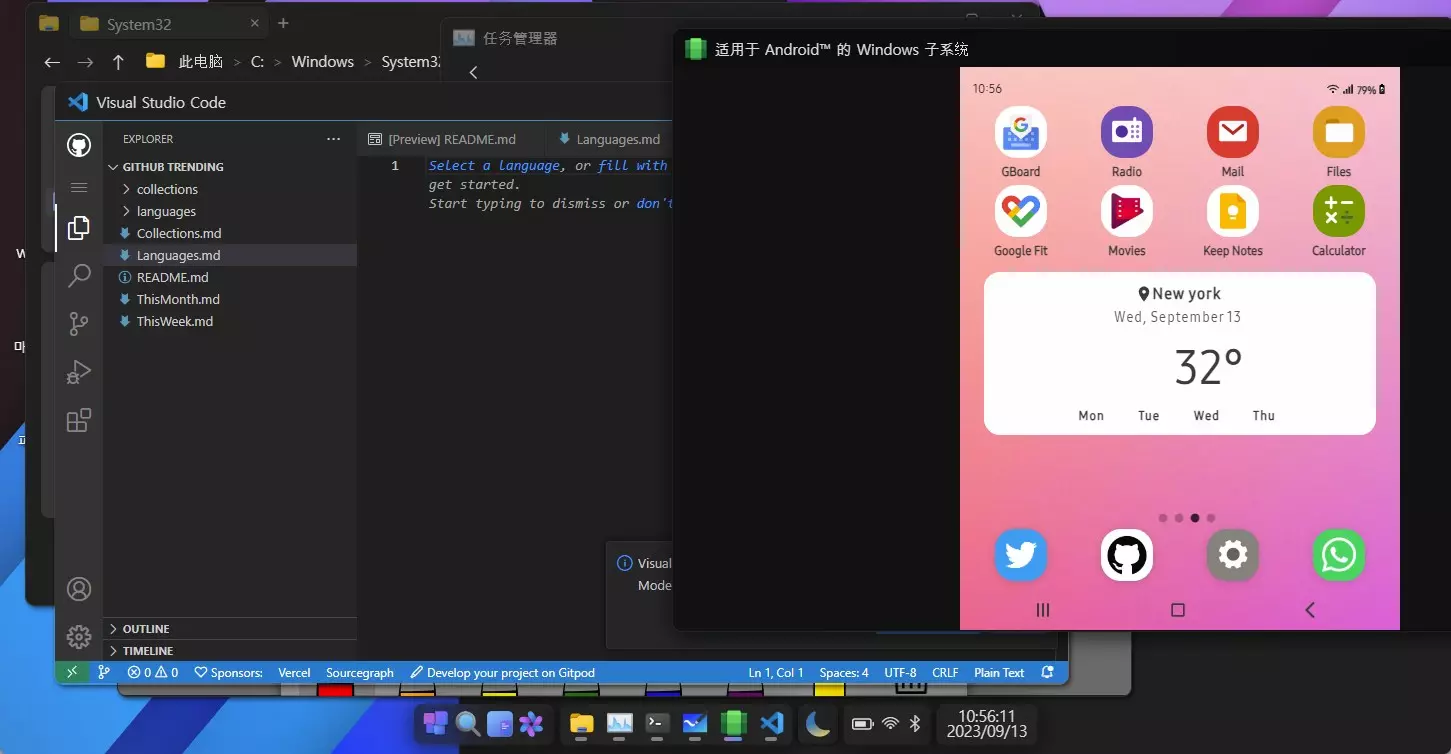
Task: Open the Source Control view
Action: [79, 324]
